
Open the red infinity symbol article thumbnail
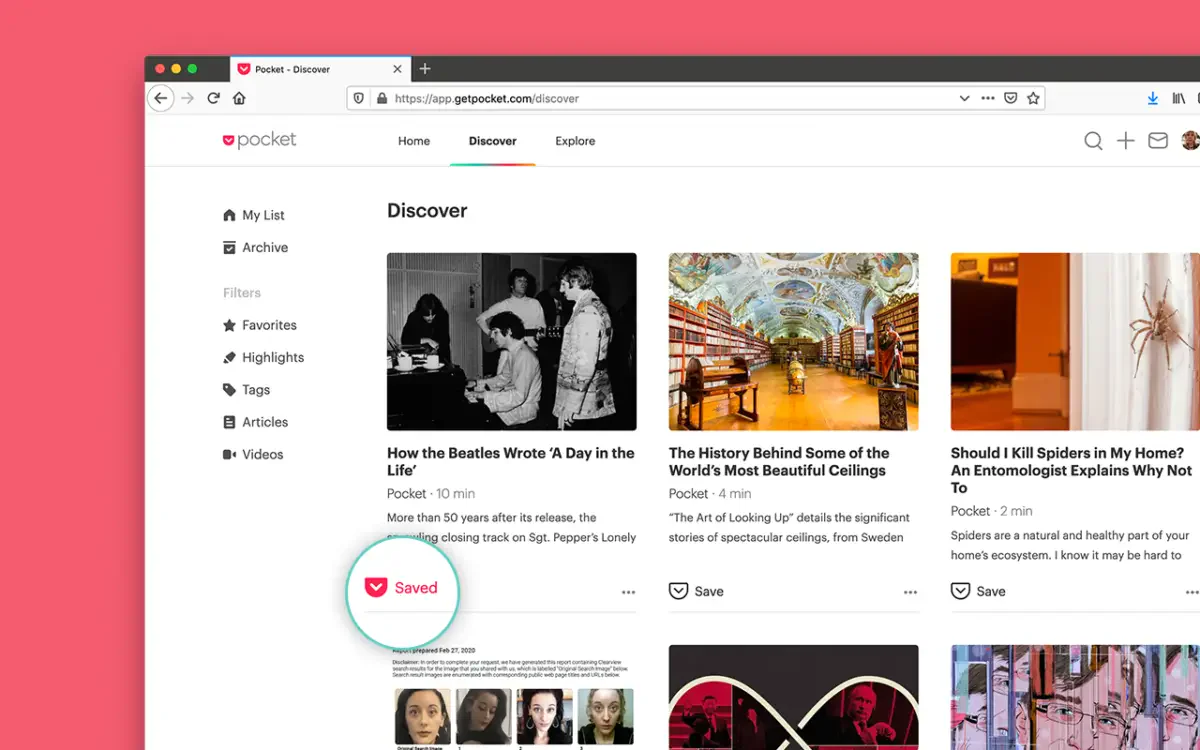point(794,697)
